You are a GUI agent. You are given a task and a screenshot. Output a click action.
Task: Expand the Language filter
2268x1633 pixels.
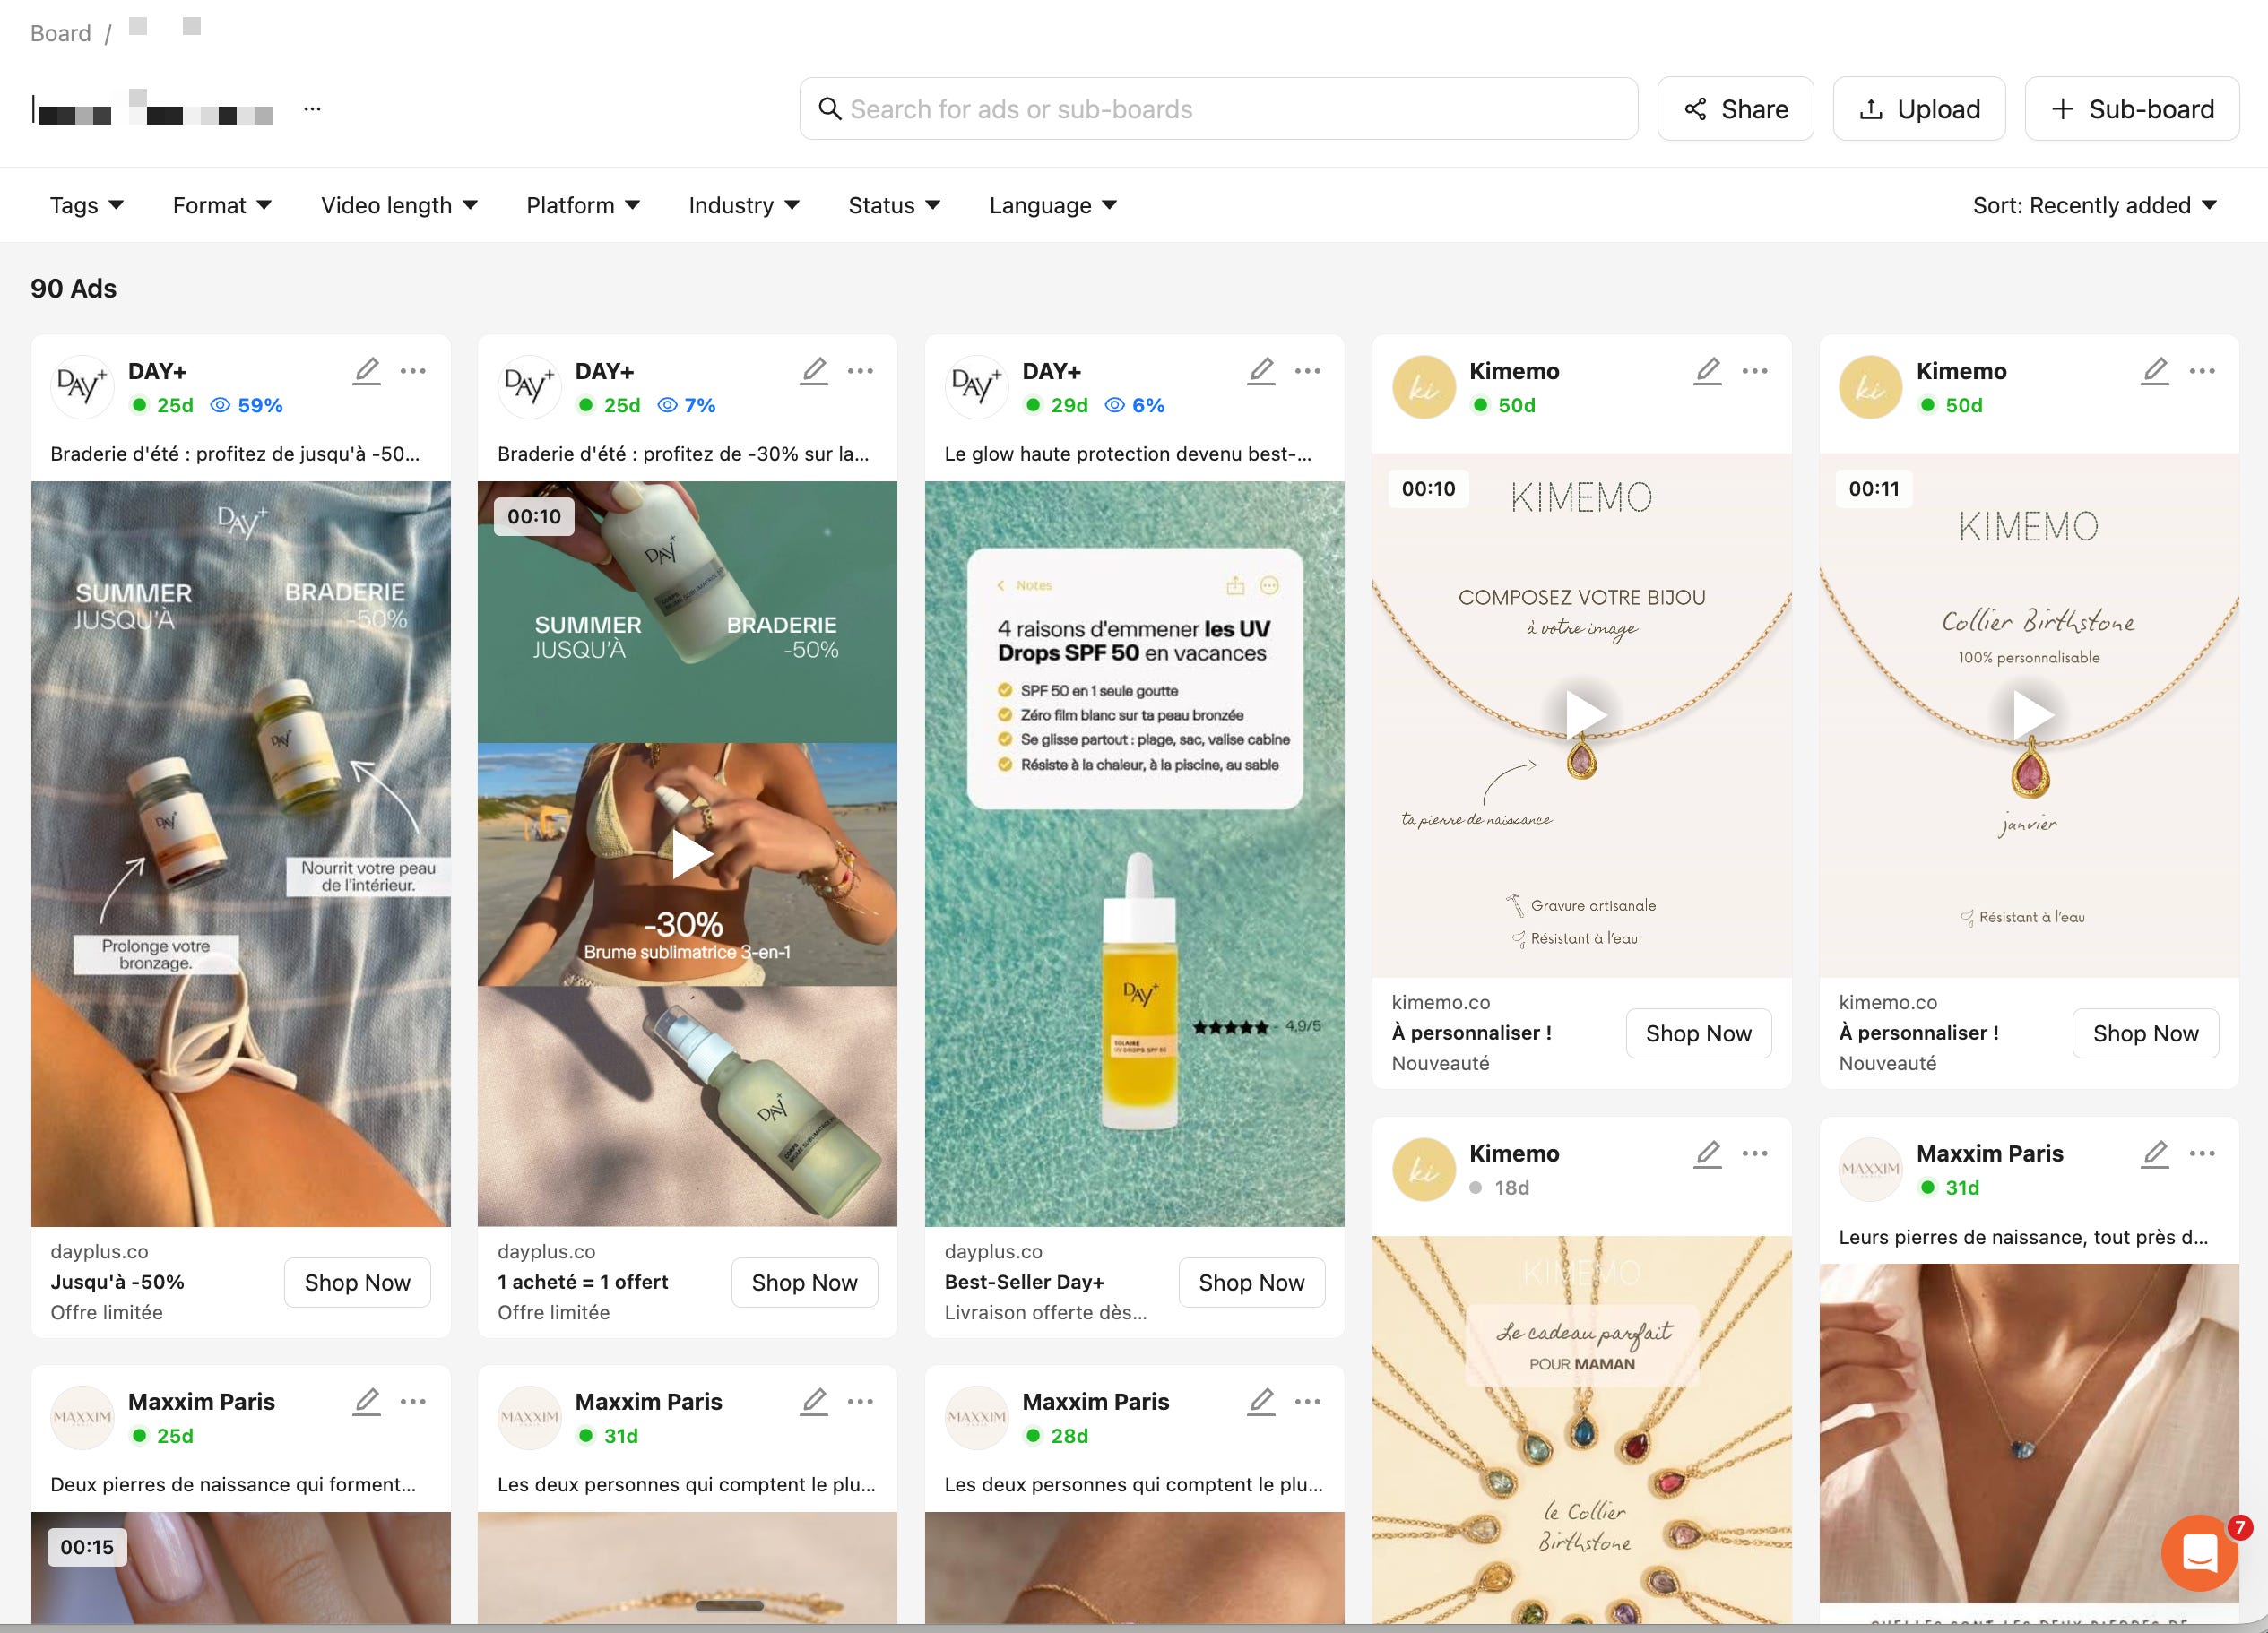[x=1053, y=205]
